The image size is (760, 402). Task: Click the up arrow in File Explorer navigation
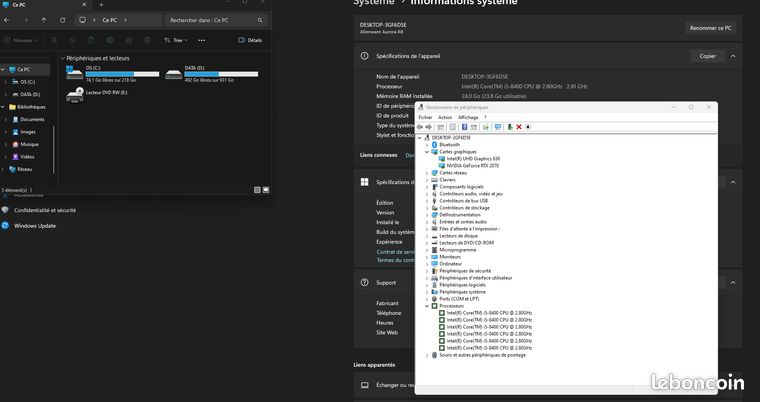coord(44,20)
